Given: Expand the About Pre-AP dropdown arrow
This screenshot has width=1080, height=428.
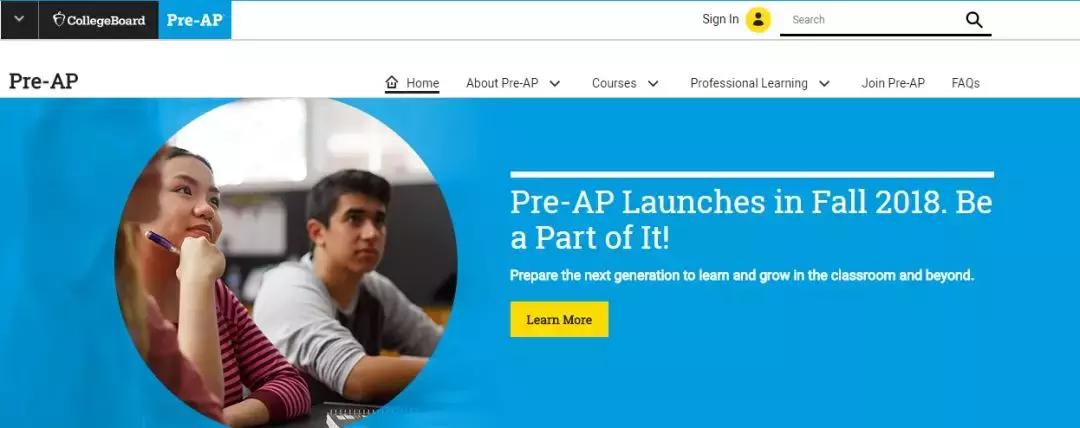Looking at the screenshot, I should (x=554, y=83).
